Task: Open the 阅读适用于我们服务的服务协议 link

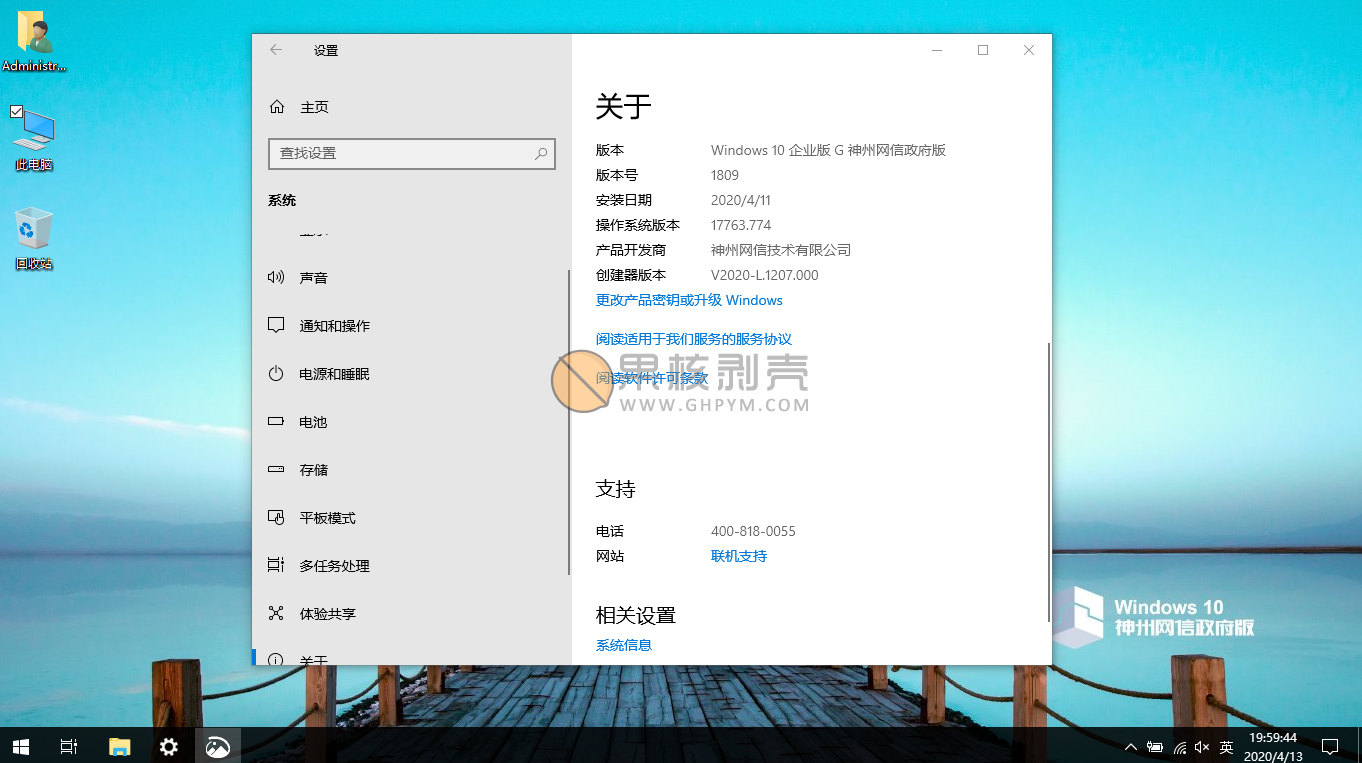Action: tap(693, 339)
